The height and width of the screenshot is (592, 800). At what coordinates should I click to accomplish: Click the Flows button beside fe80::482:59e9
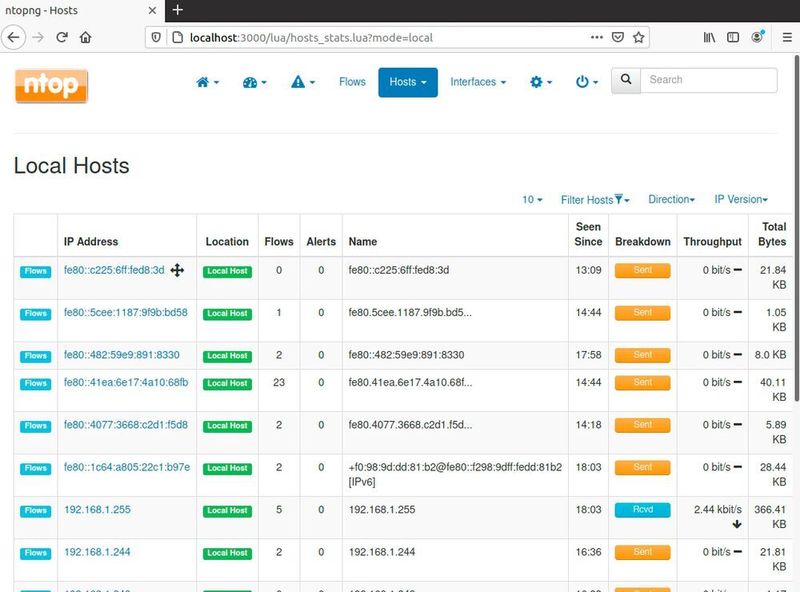pos(34,355)
